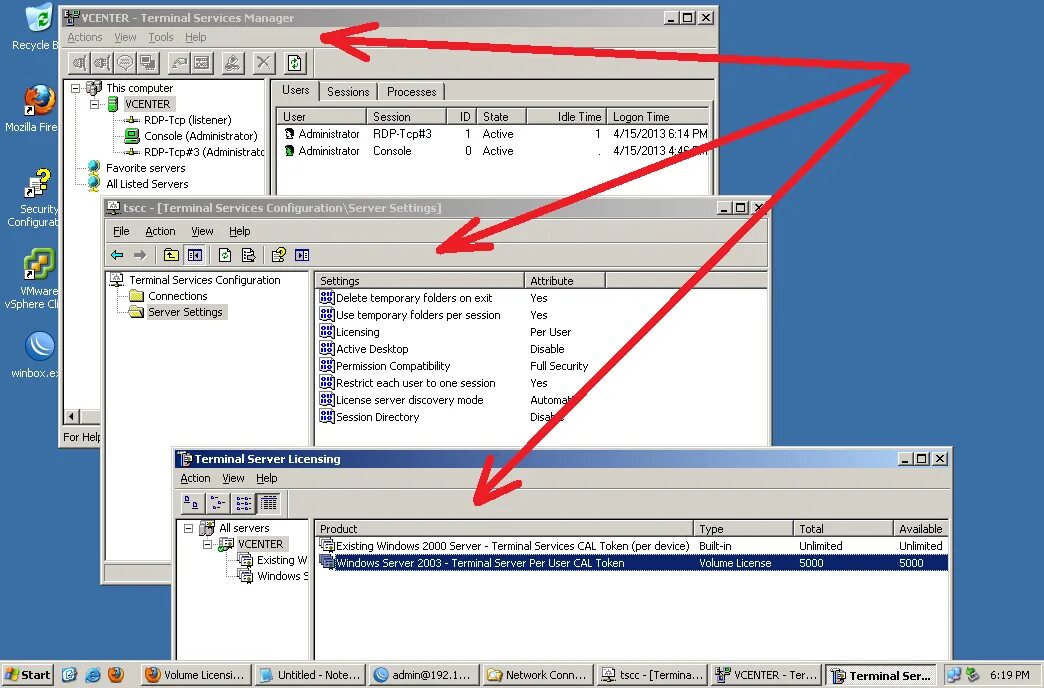This screenshot has height=688, width=1044.
Task: Switch to the Sessions tab
Action: 348,92
